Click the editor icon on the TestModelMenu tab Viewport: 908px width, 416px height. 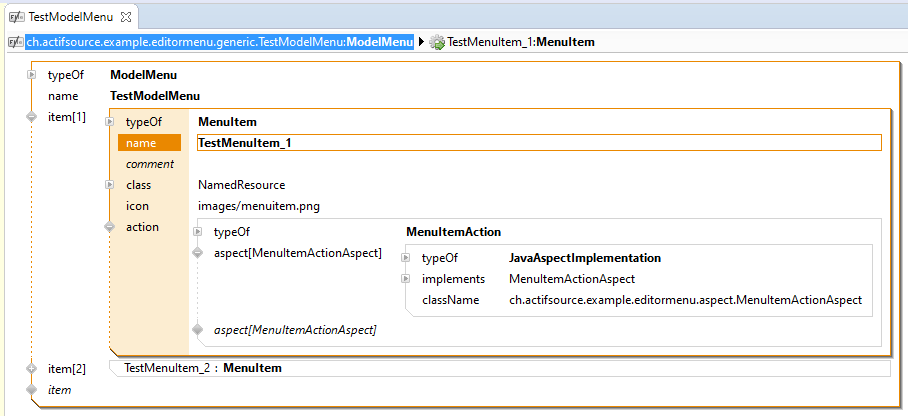coord(16,17)
